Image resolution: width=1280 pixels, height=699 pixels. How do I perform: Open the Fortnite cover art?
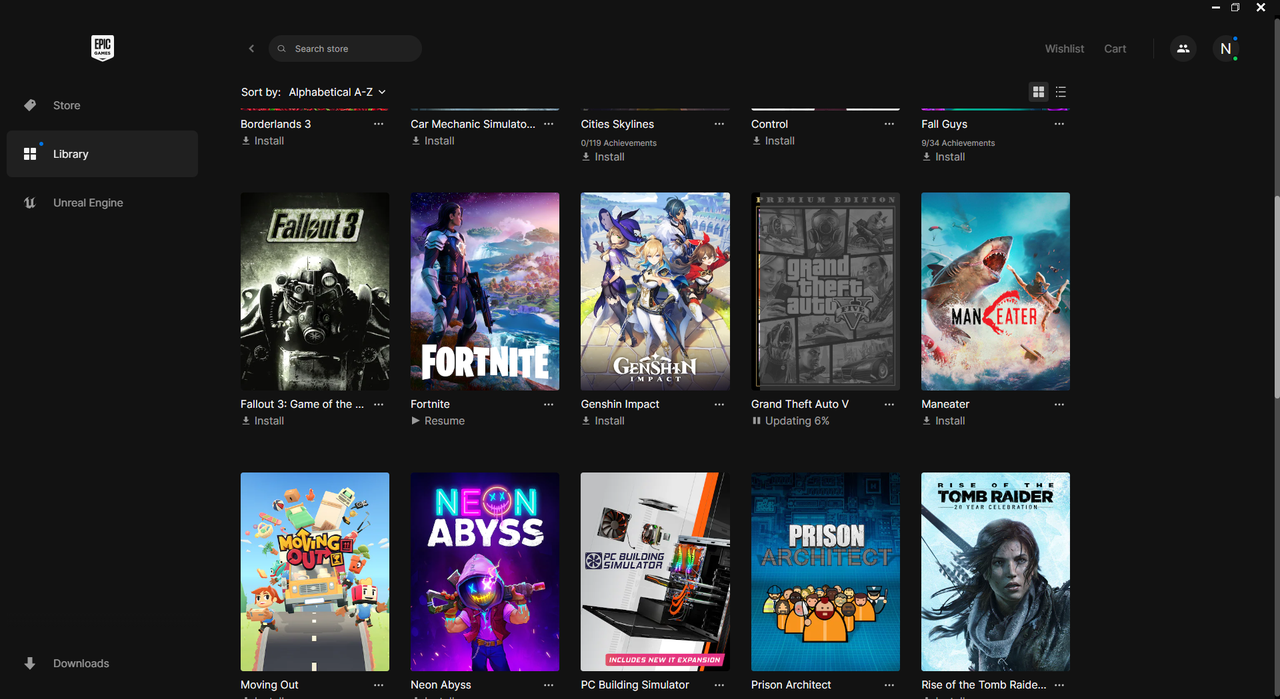click(485, 291)
